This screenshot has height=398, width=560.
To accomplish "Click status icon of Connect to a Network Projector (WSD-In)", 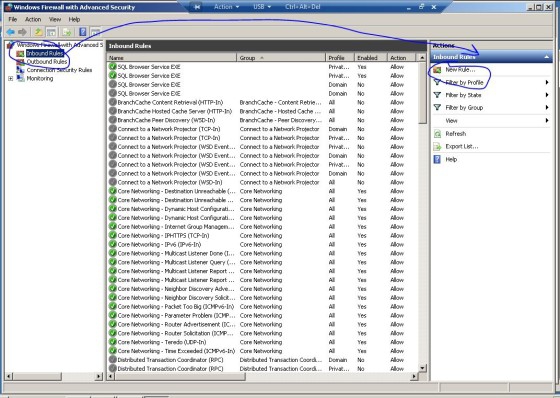I will pos(113,182).
